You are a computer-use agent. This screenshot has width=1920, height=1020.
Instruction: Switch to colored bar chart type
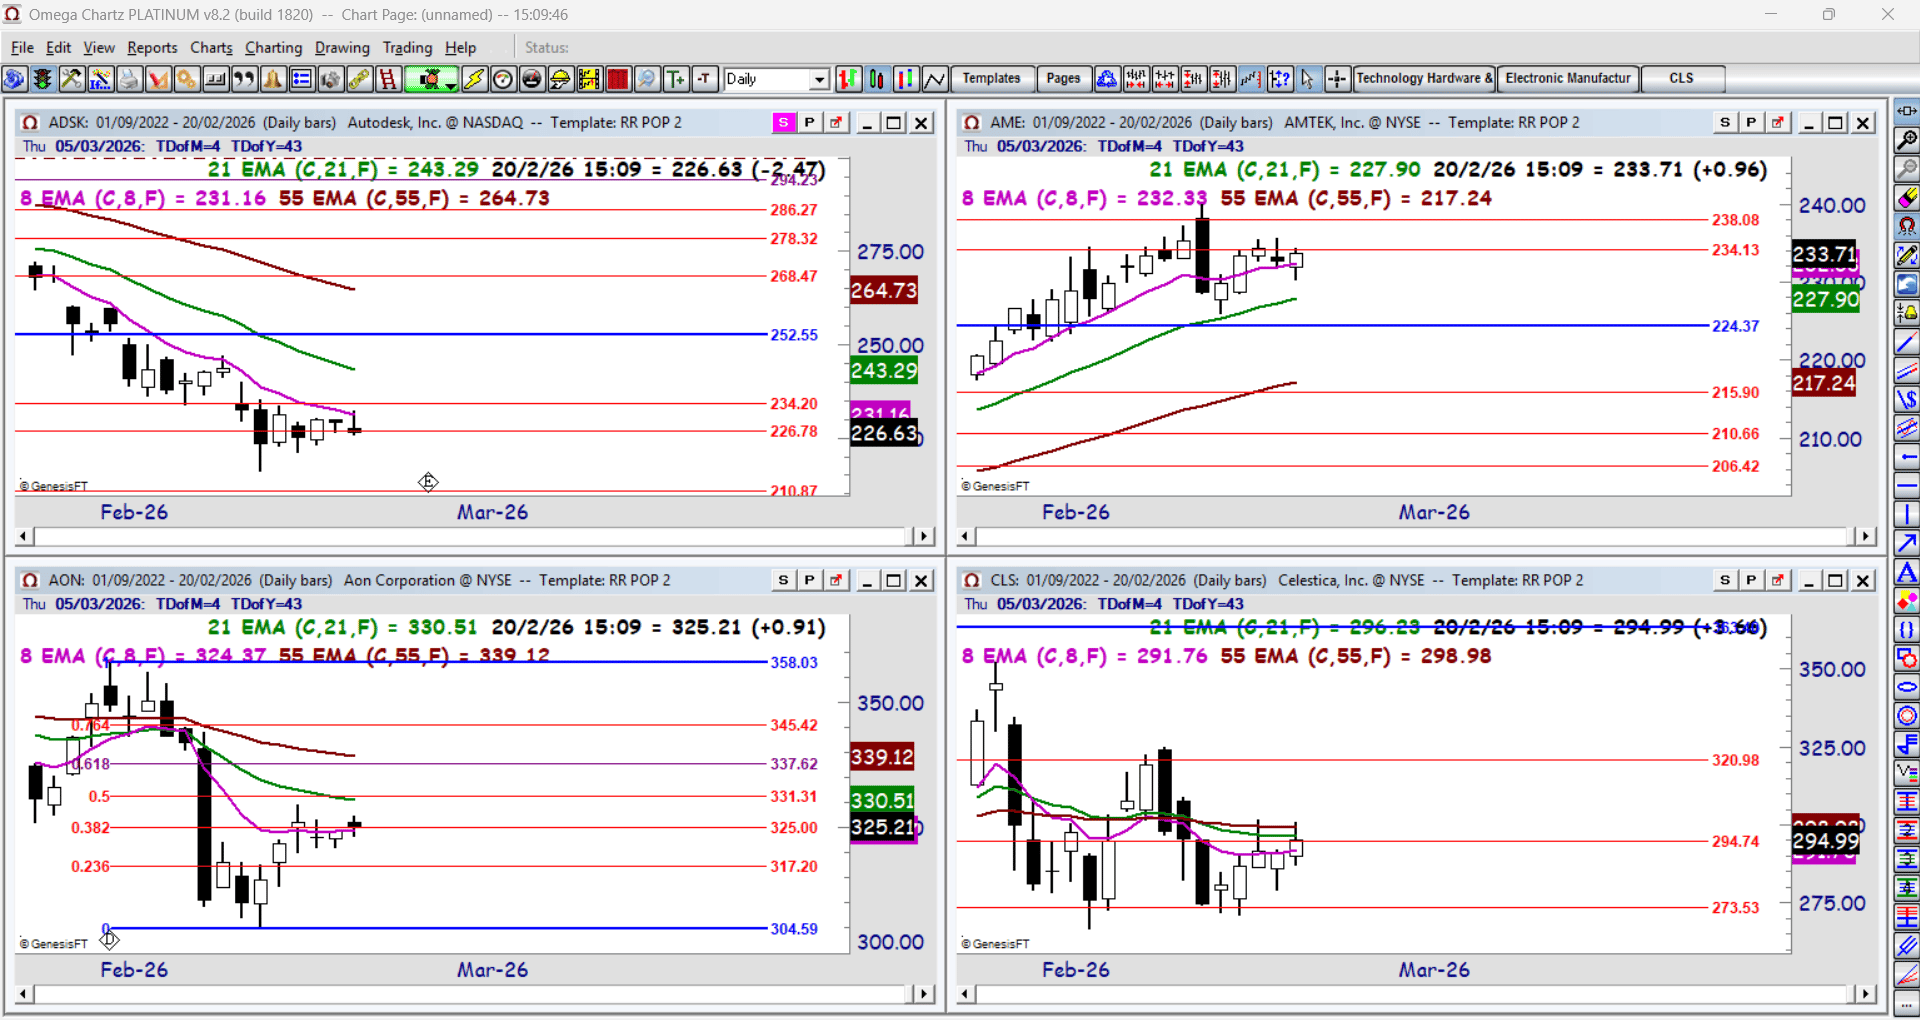click(x=906, y=79)
